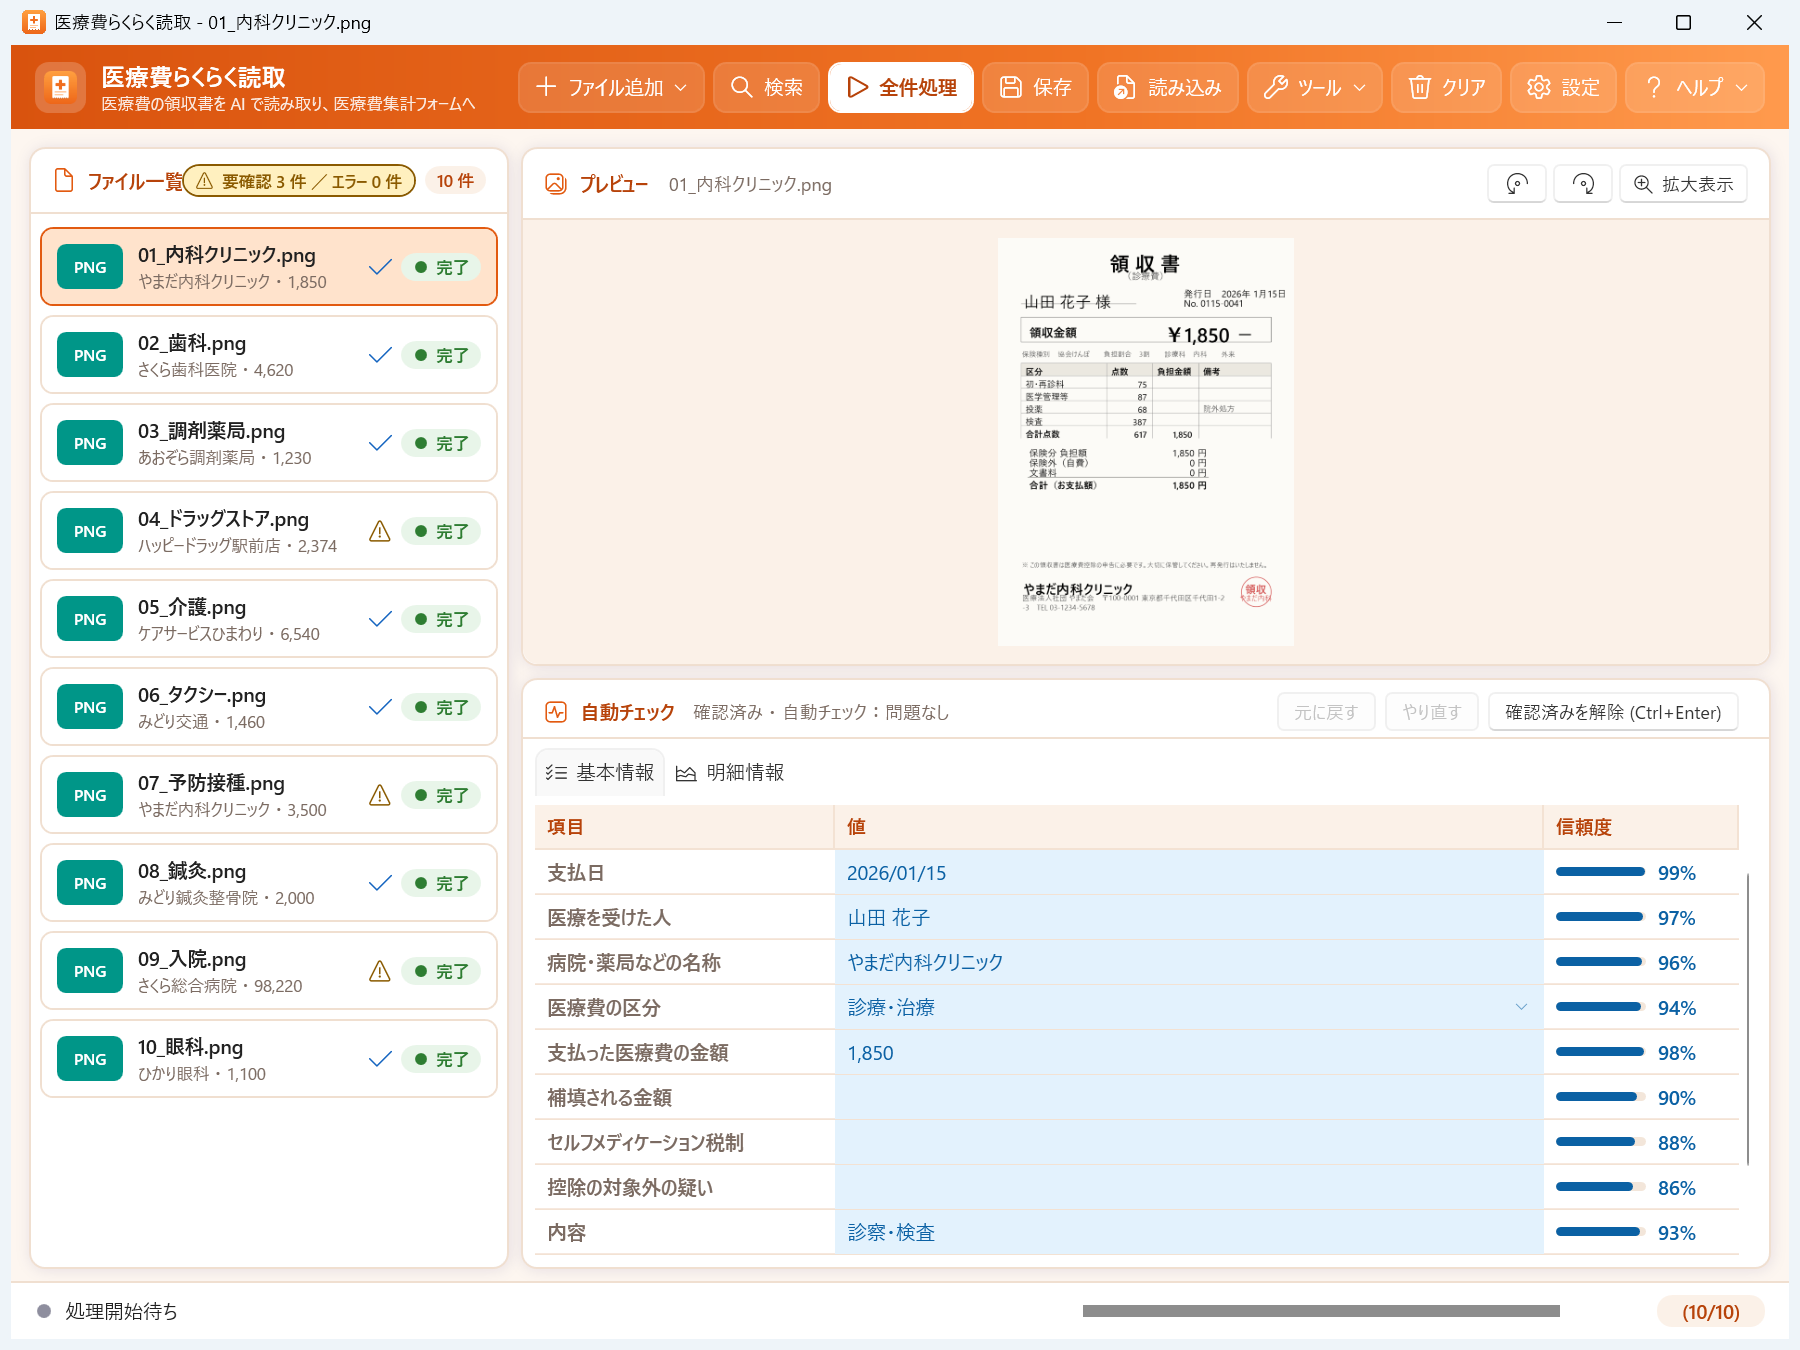Click the 内容 value 診察･検査
This screenshot has width=1800, height=1350.
click(x=1189, y=1232)
